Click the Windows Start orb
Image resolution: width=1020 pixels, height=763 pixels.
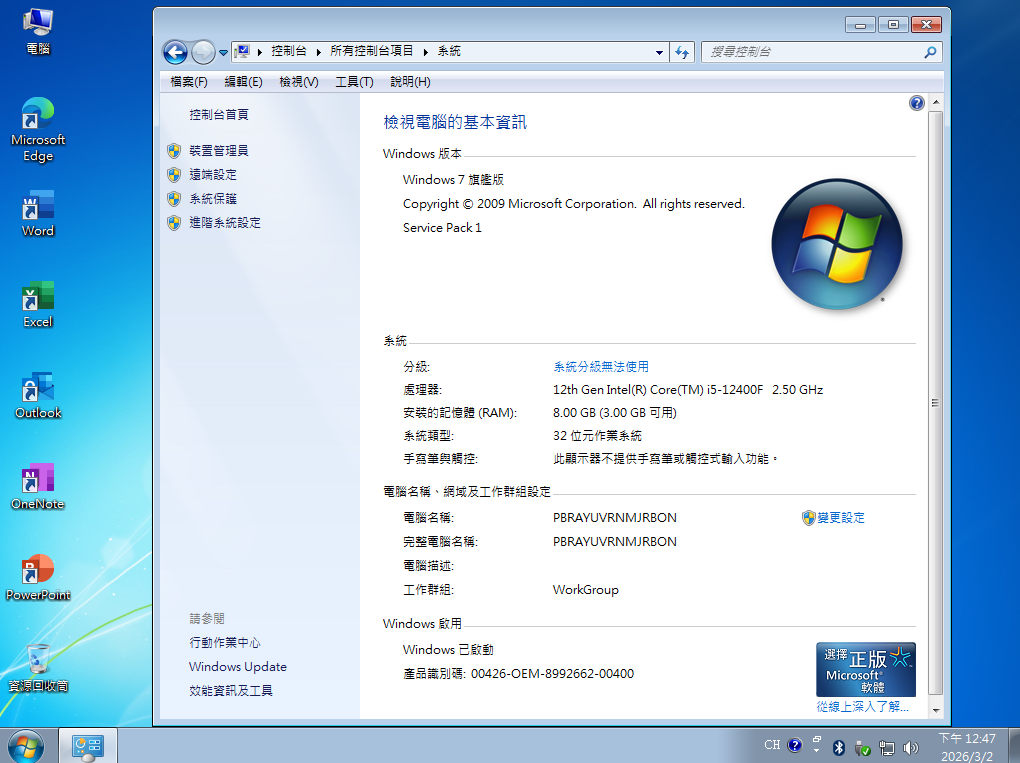[25, 746]
